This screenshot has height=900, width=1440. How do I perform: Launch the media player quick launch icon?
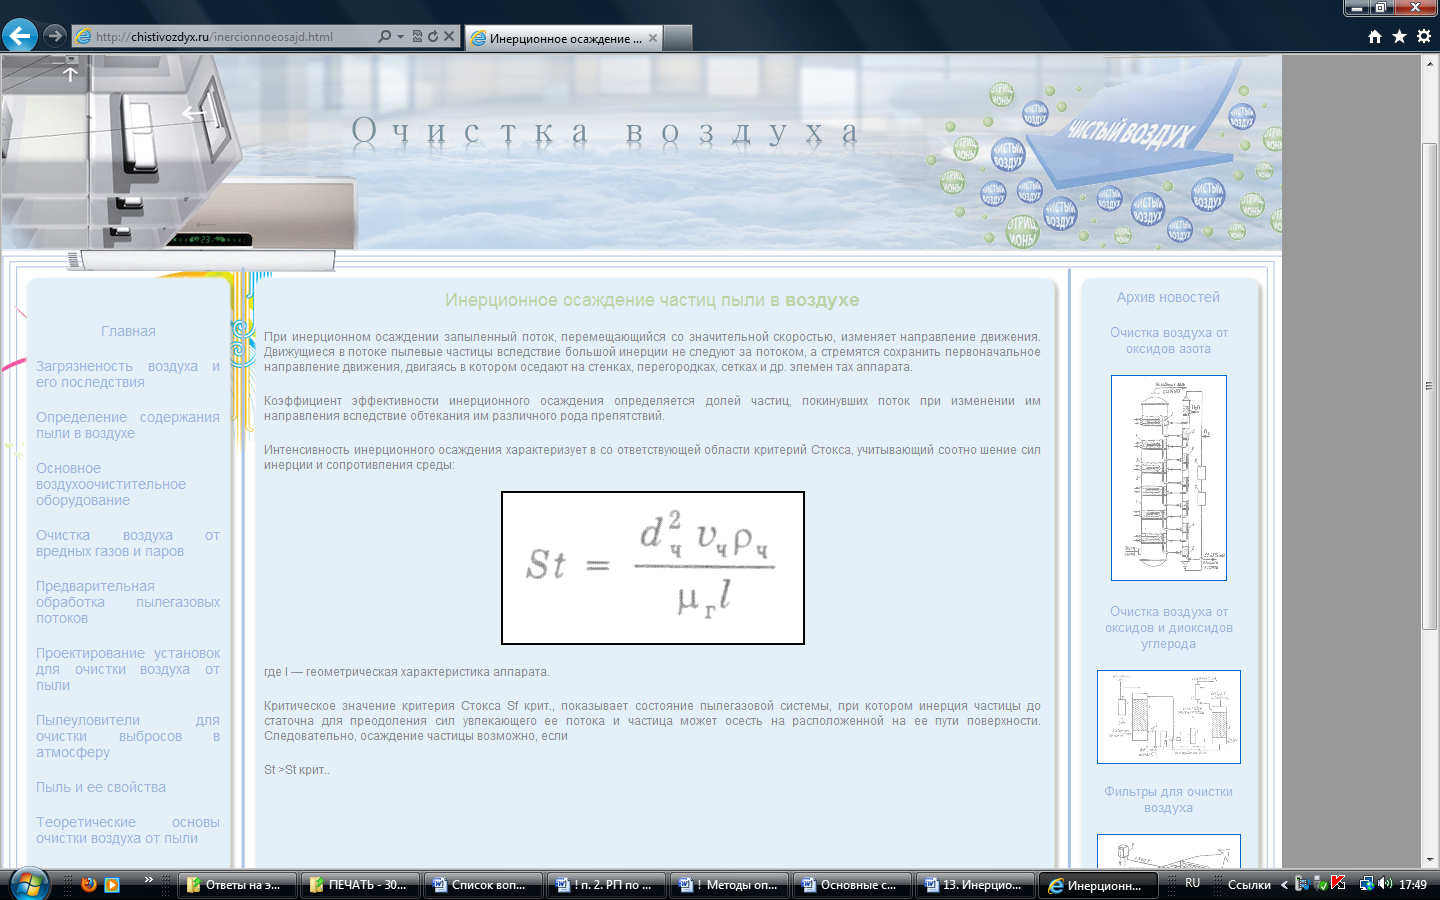point(112,884)
